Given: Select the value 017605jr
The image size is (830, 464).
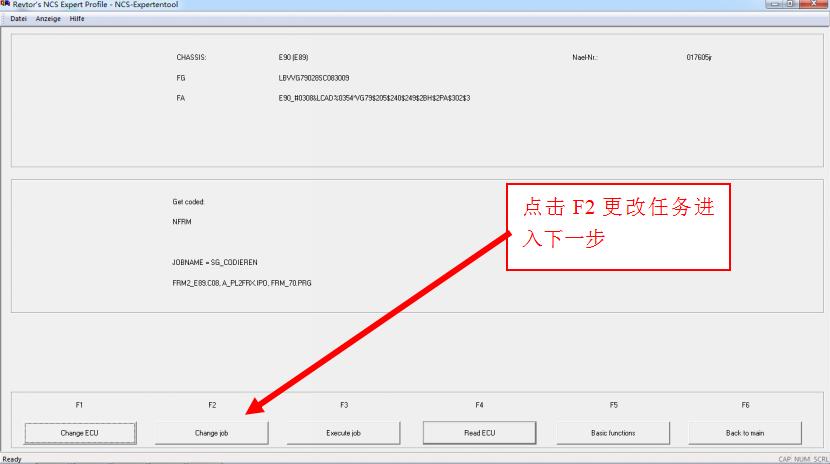Looking at the screenshot, I should coord(699,57).
